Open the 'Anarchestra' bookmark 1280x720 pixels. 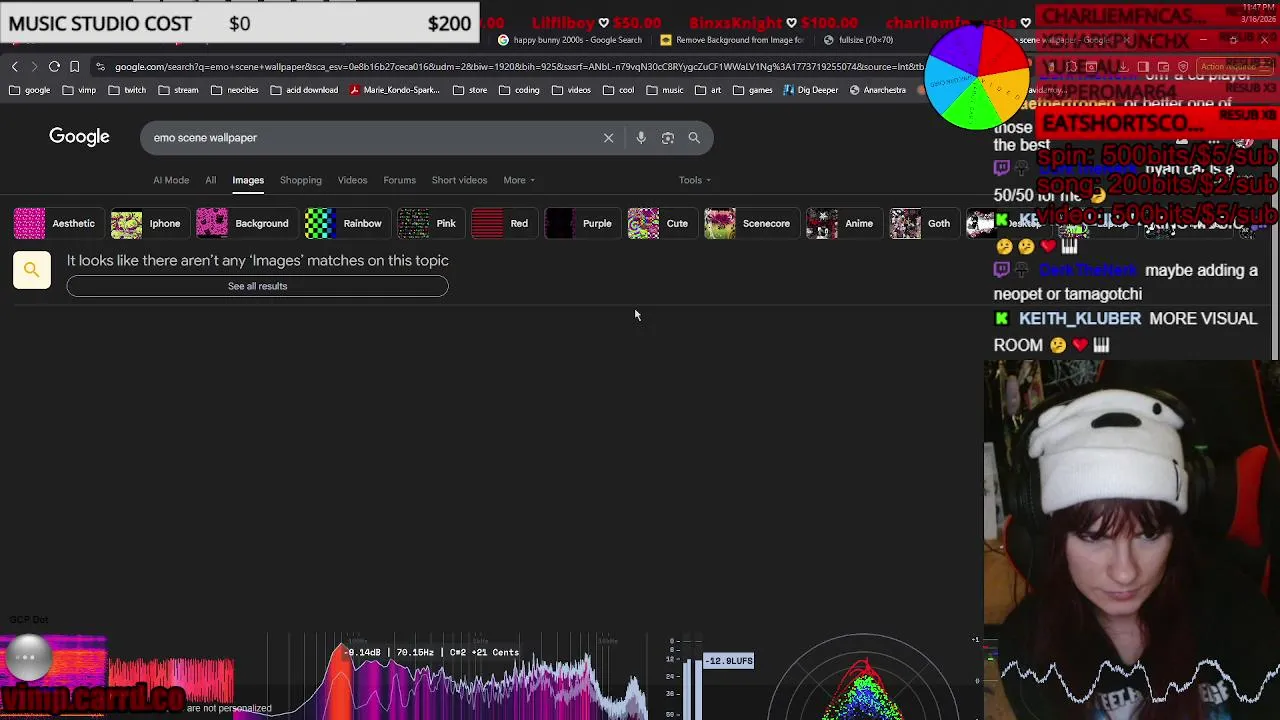[x=878, y=90]
